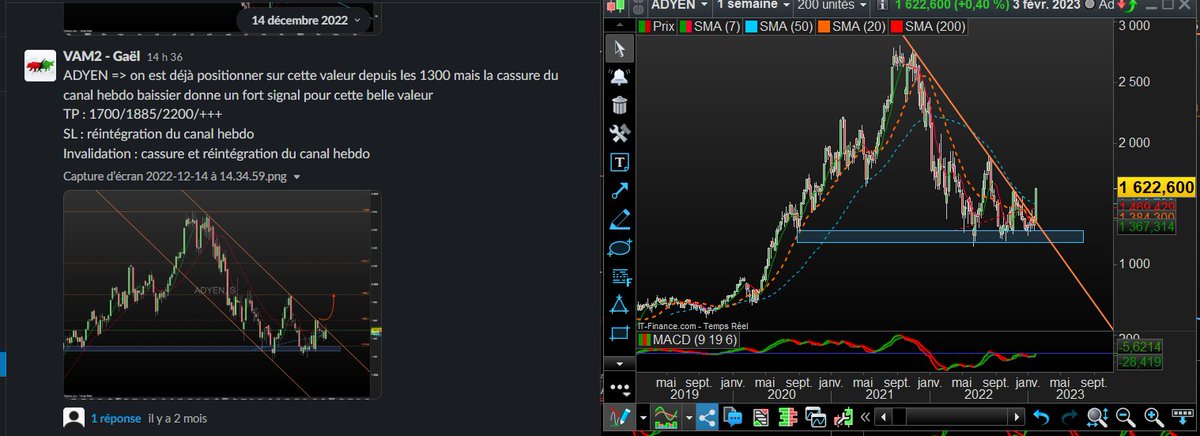
Task: Click the VAM2 - Gaël sender name
Action: 101,57
